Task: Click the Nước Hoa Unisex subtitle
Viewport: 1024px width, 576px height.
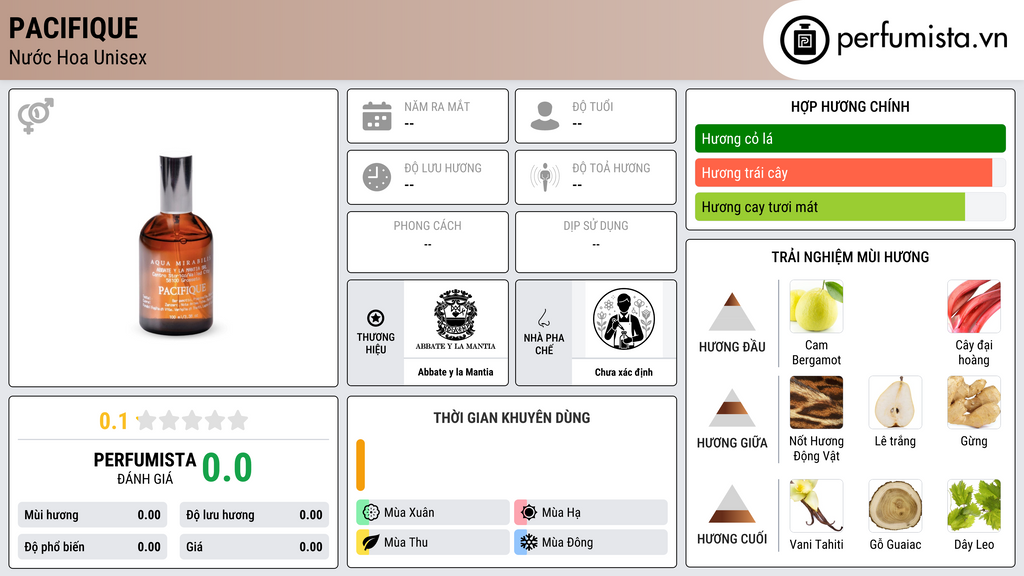Action: tap(78, 58)
